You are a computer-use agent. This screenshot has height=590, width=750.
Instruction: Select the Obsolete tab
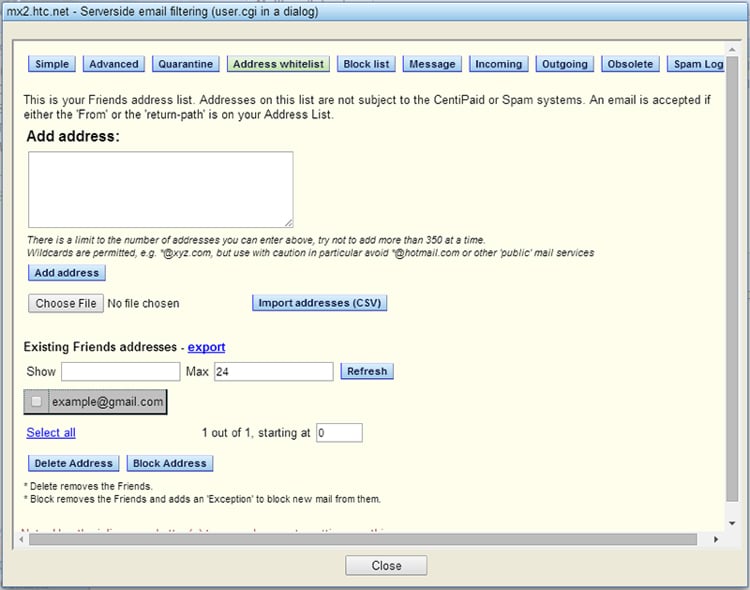(x=630, y=64)
